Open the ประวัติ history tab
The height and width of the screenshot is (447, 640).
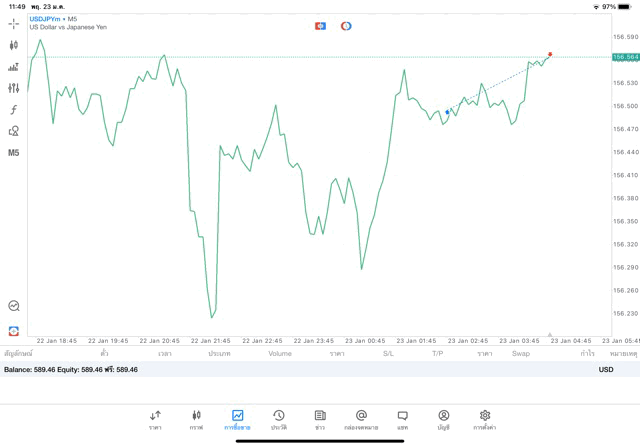tap(278, 419)
